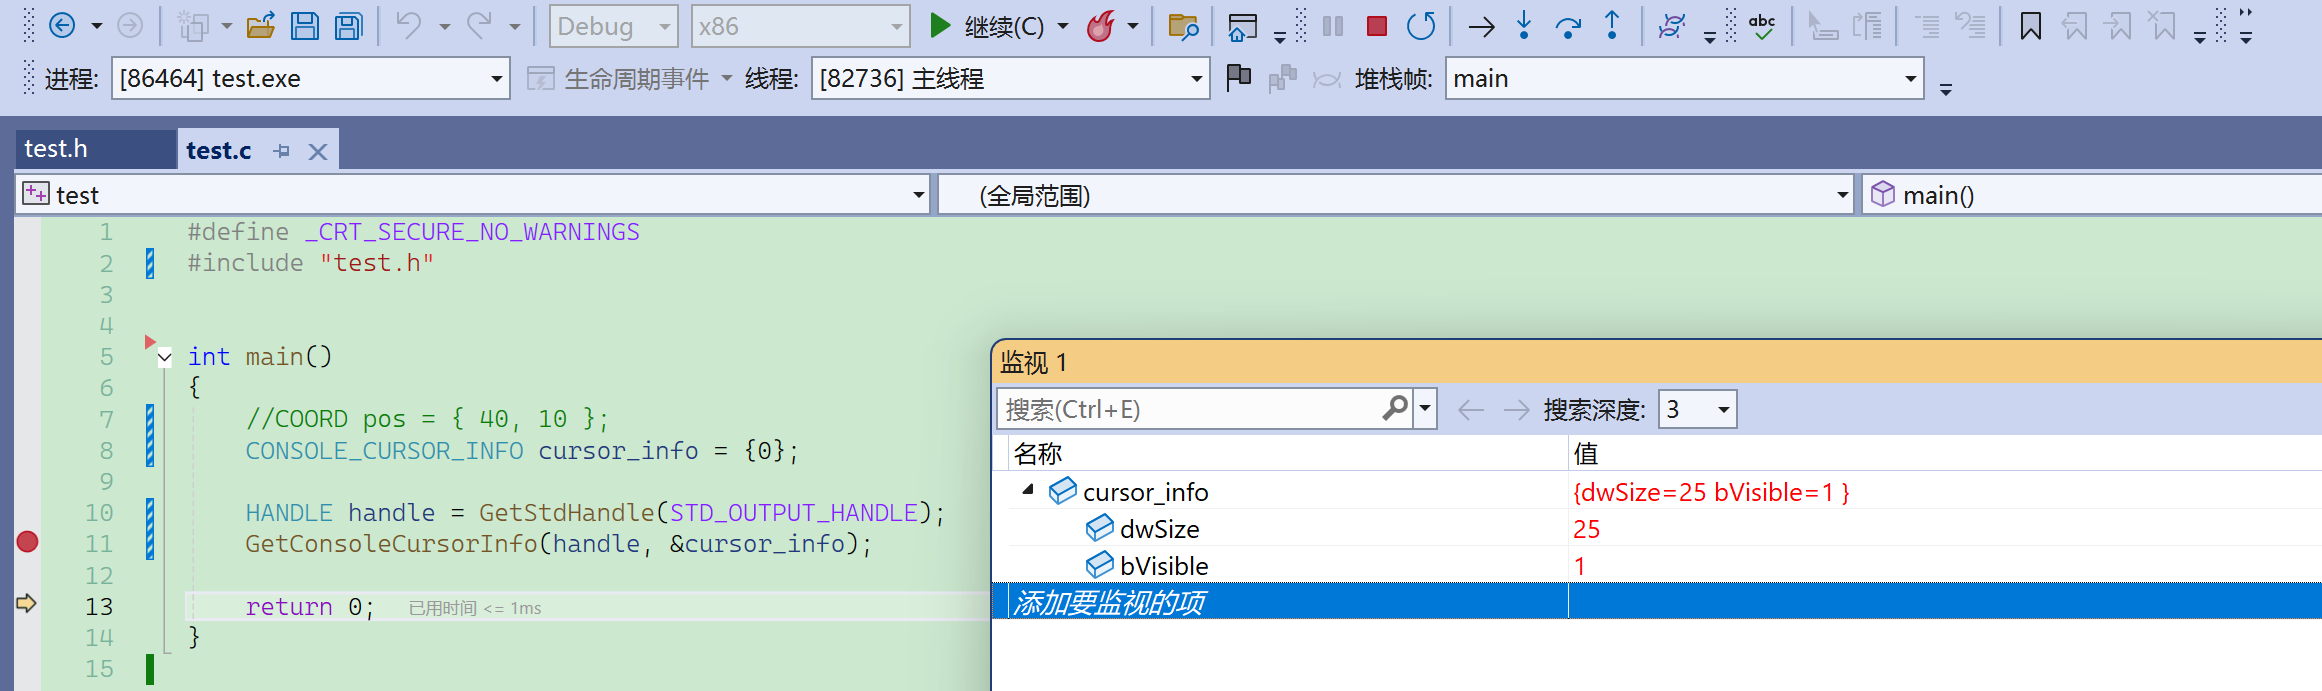Image resolution: width=2322 pixels, height=691 pixels.
Task: Click the next search result arrow
Action: (x=1517, y=409)
